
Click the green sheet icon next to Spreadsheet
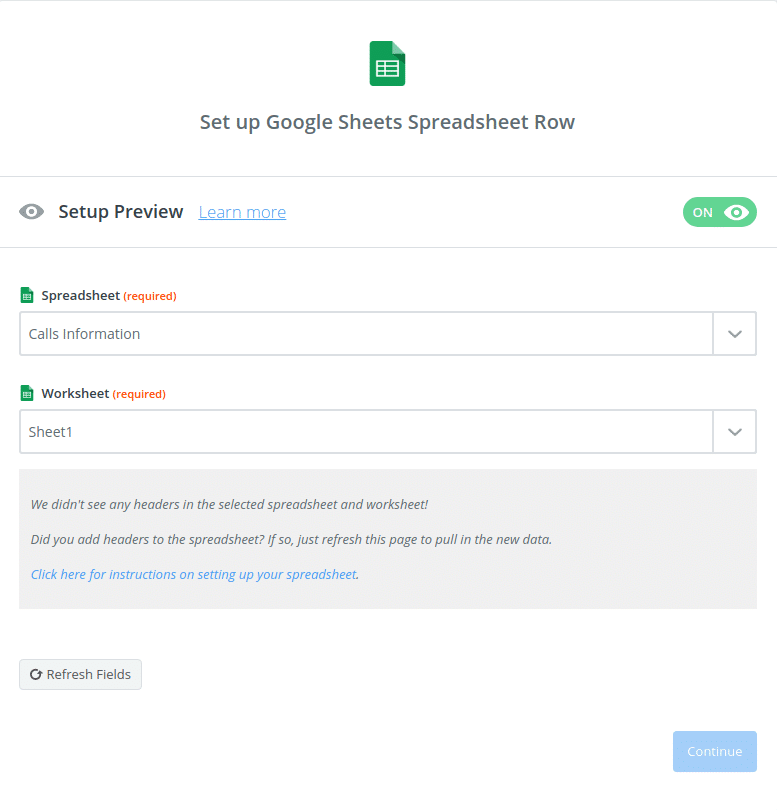[26, 295]
